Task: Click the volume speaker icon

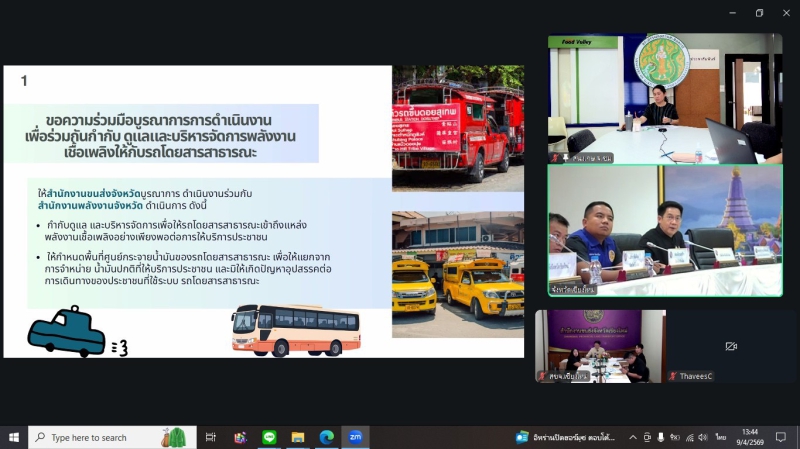Action: tap(703, 437)
